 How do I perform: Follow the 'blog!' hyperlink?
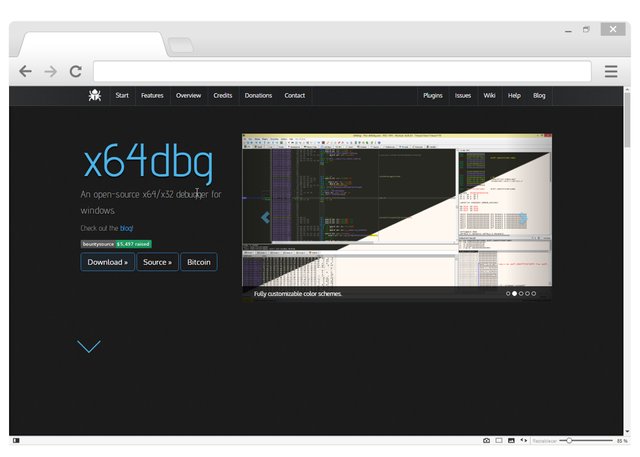(x=127, y=228)
